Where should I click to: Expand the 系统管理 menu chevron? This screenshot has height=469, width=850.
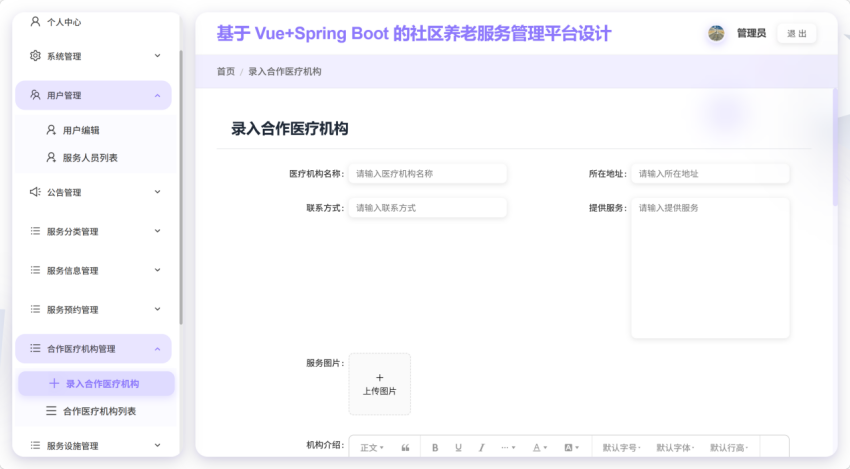coord(157,56)
